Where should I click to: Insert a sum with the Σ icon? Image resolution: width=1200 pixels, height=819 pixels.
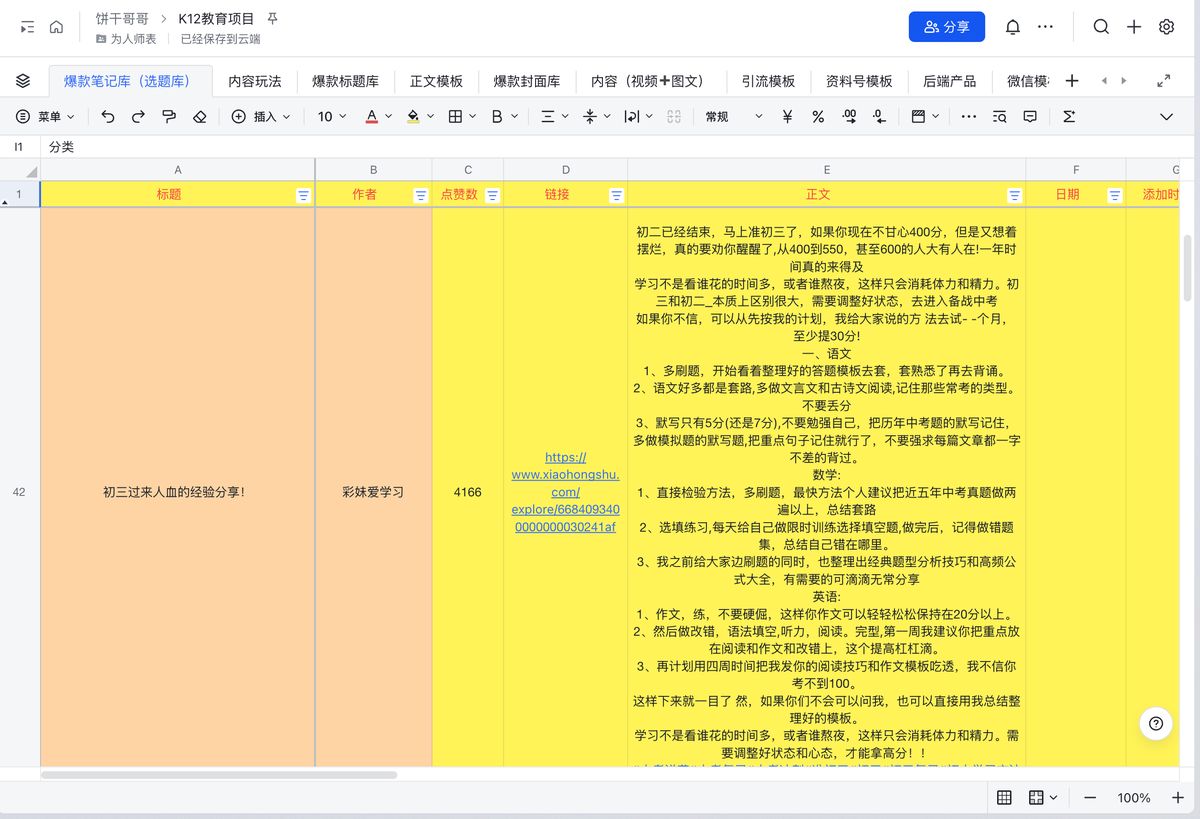(1069, 116)
